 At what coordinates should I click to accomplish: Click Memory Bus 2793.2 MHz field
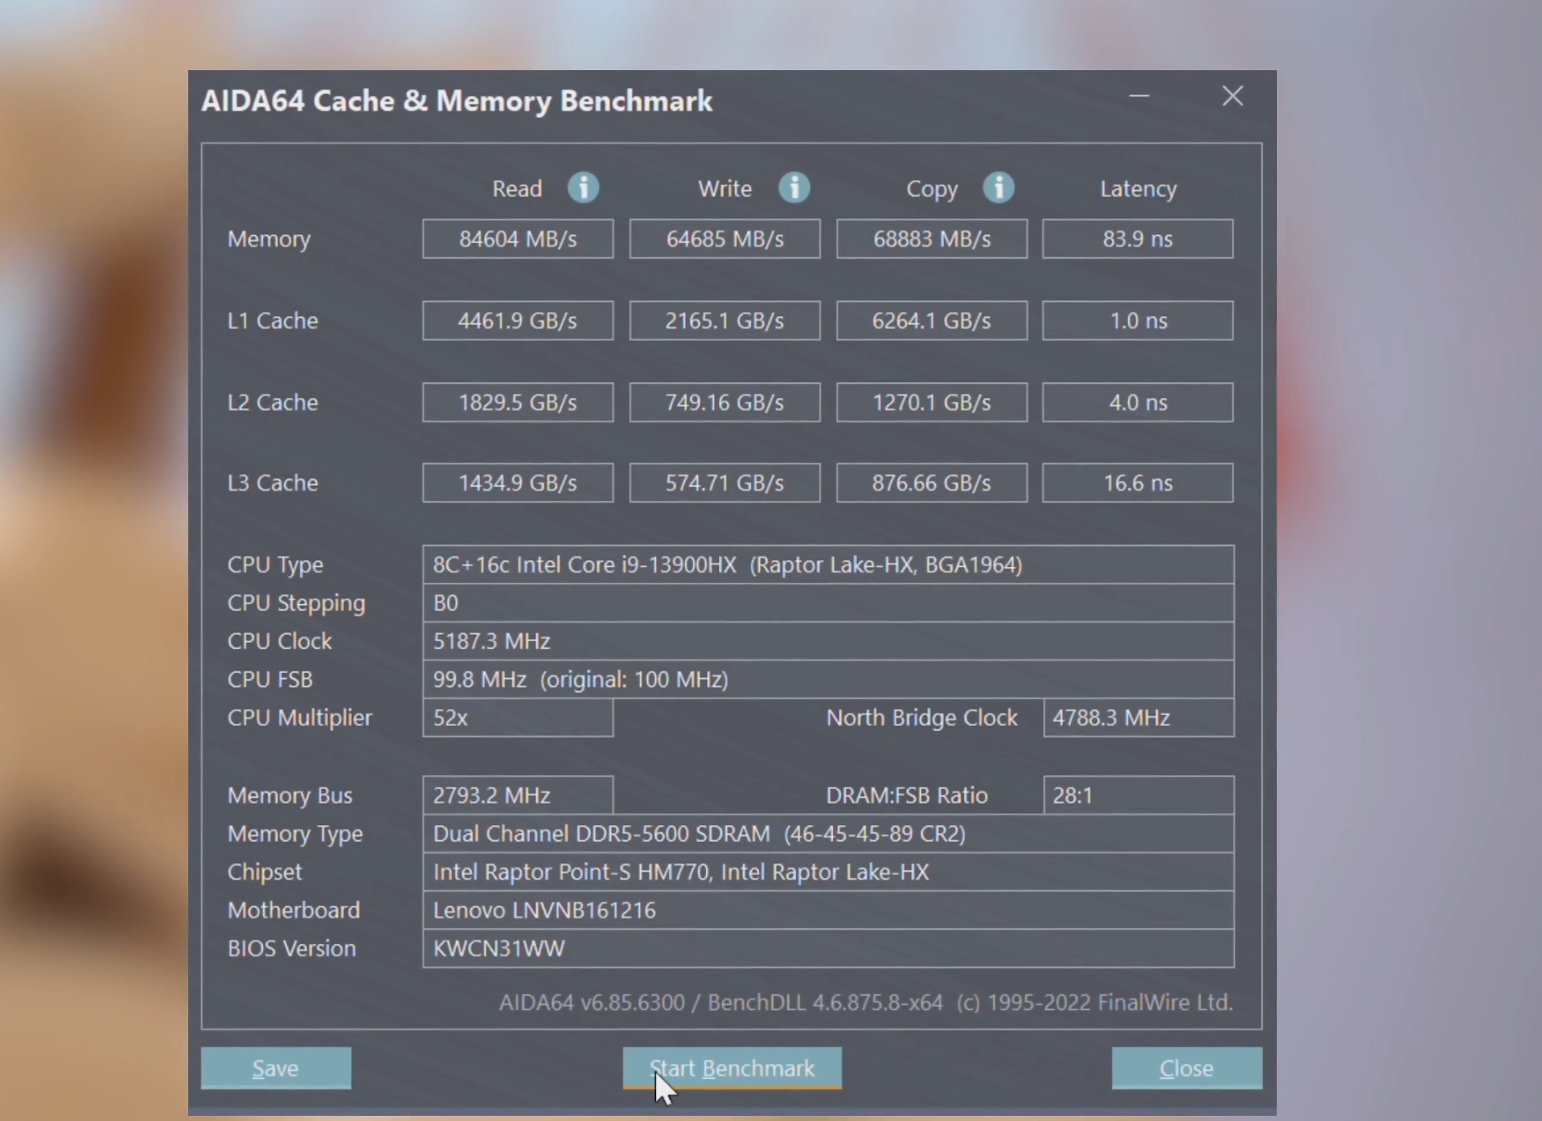point(518,796)
